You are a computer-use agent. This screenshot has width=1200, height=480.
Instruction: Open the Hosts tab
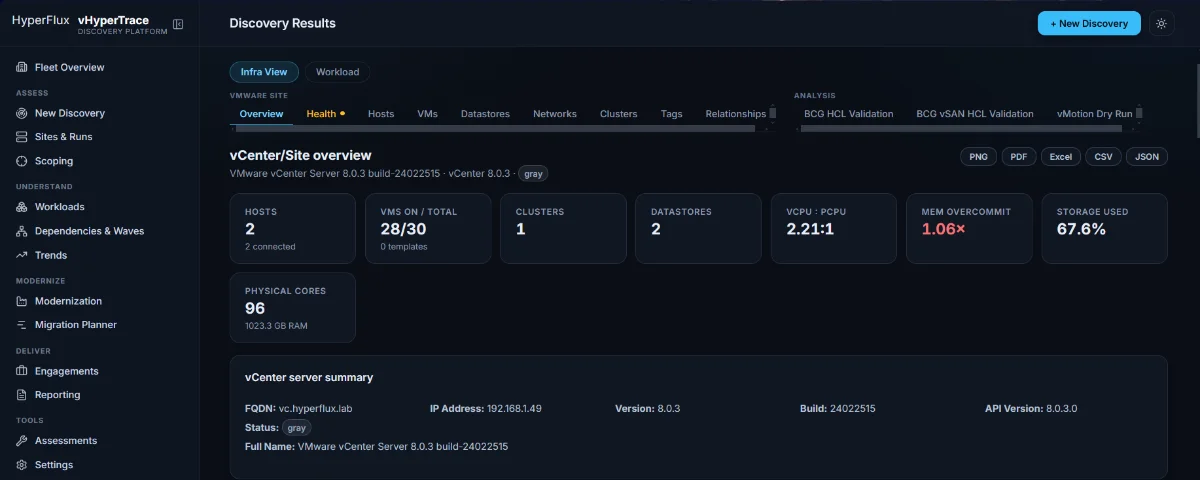pyautogui.click(x=381, y=114)
